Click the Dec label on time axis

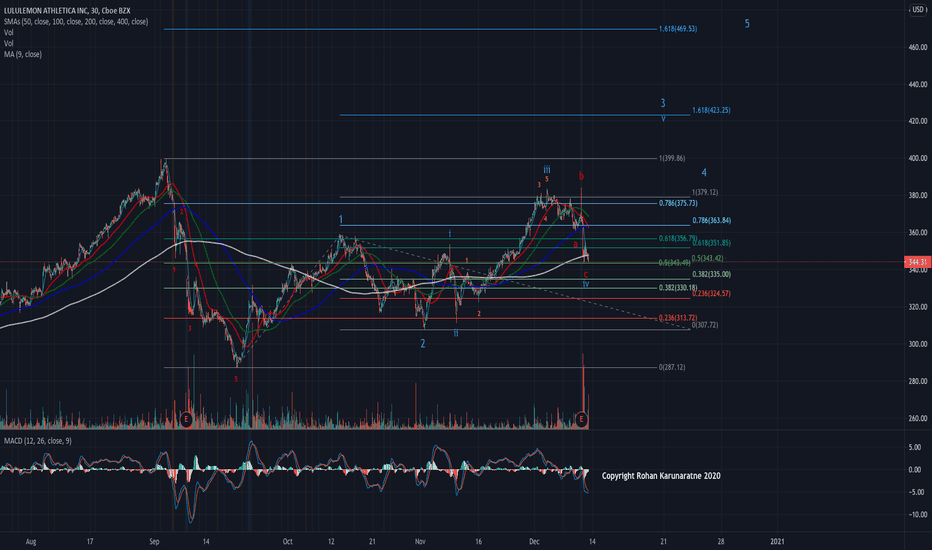(534, 542)
